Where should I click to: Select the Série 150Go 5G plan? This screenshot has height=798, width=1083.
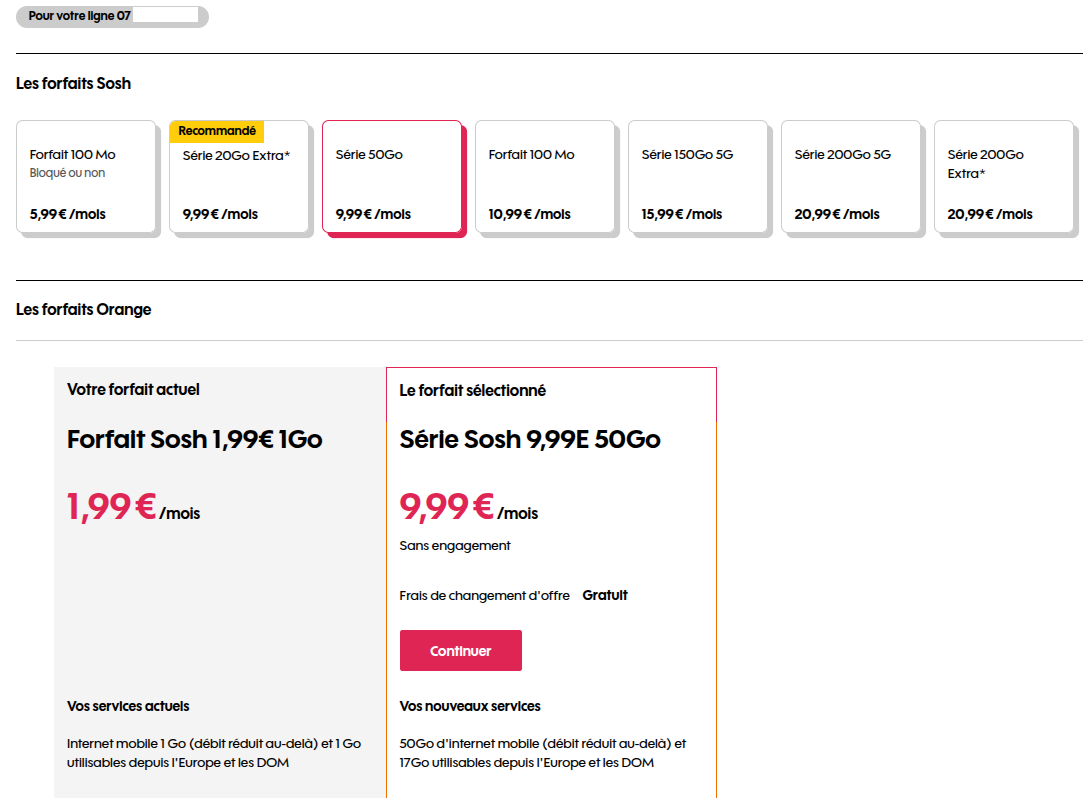(x=698, y=178)
